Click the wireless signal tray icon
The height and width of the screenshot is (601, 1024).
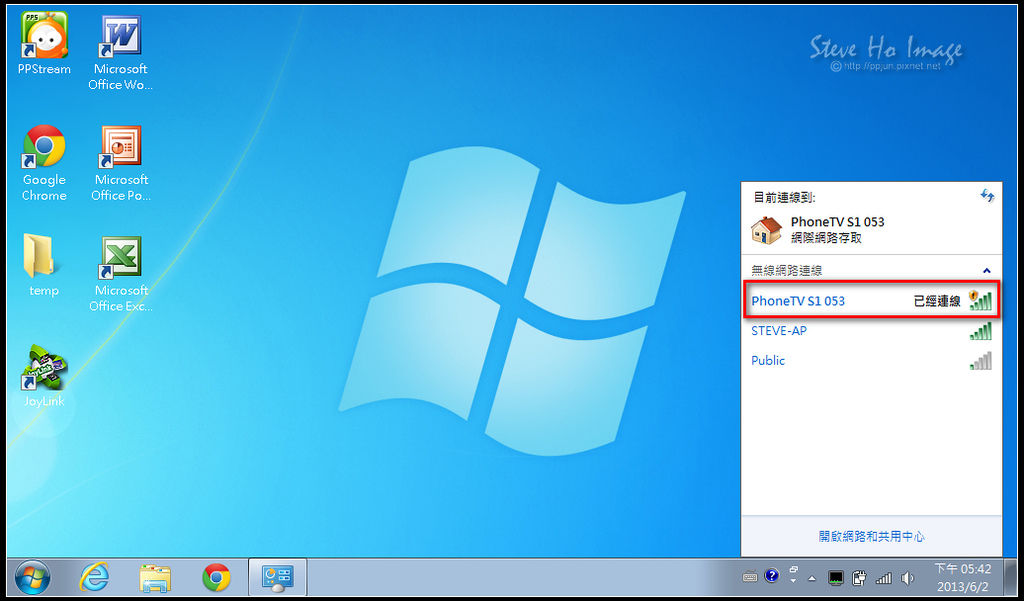point(884,577)
